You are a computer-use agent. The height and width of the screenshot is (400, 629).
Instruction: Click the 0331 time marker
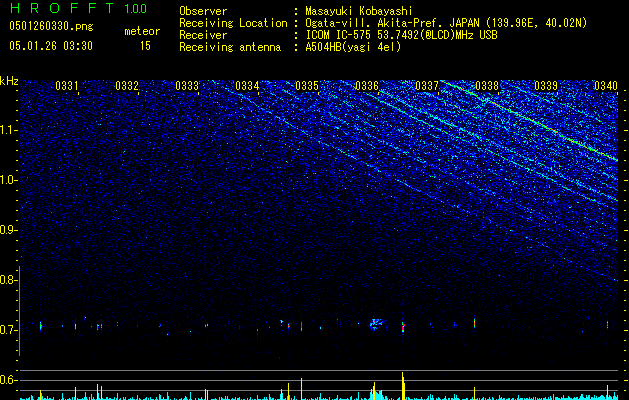pyautogui.click(x=67, y=86)
